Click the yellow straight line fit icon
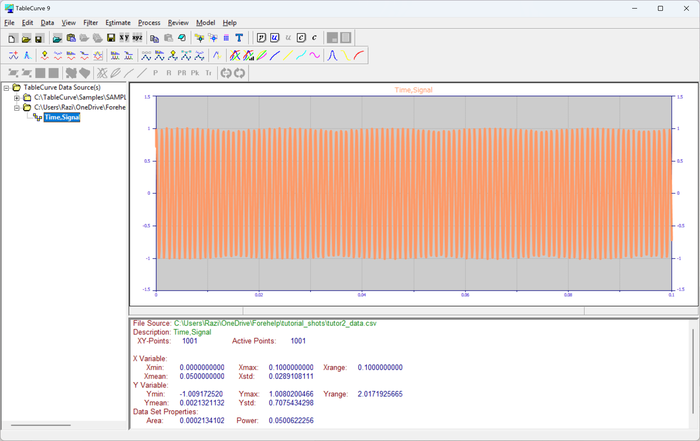Screen dimensions: 700x441 click(288, 55)
